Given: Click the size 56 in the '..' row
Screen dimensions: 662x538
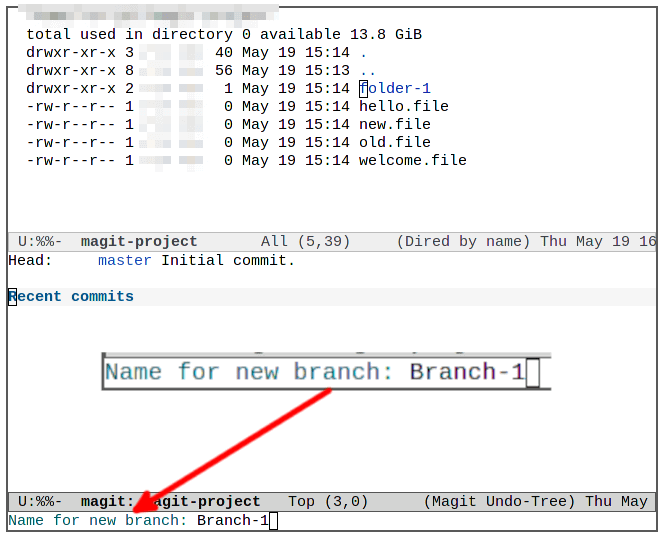Looking at the screenshot, I should pos(224,71).
